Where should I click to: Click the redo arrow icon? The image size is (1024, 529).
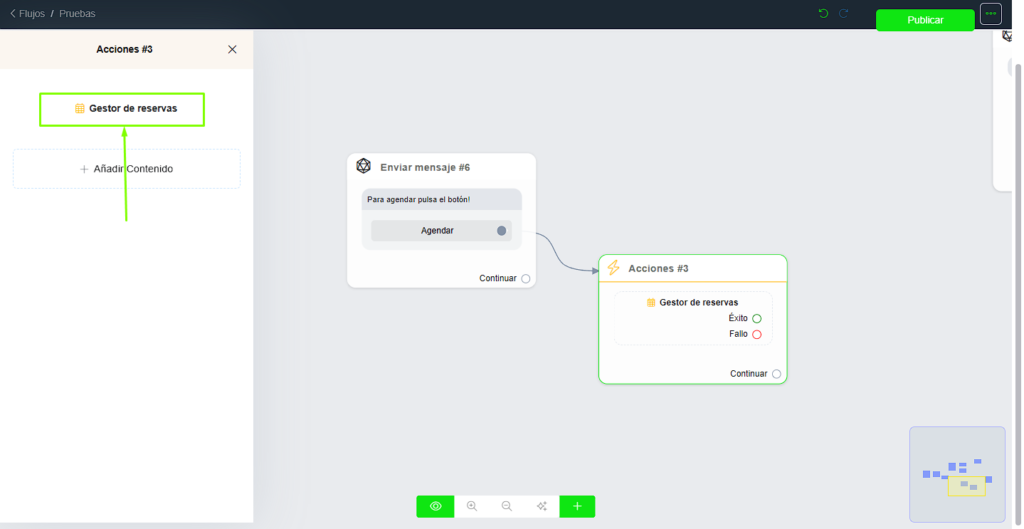843,14
